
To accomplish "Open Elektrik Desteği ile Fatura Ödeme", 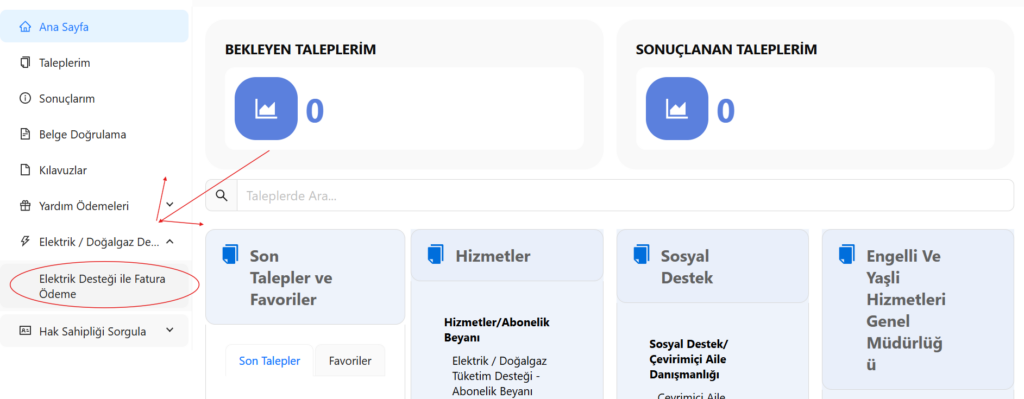I will (103, 287).
